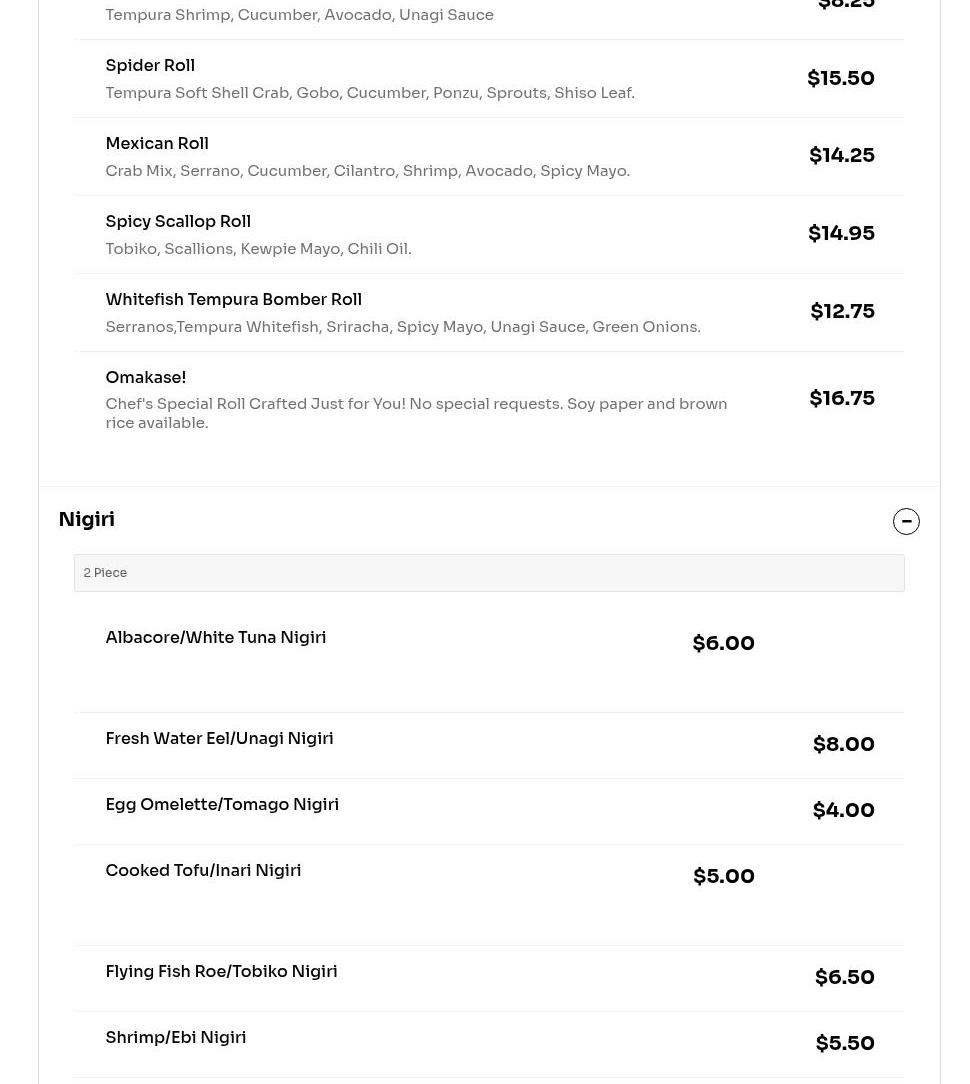Collapse the Nigiri section with minus icon
This screenshot has height=1084, width=970.
[906, 521]
